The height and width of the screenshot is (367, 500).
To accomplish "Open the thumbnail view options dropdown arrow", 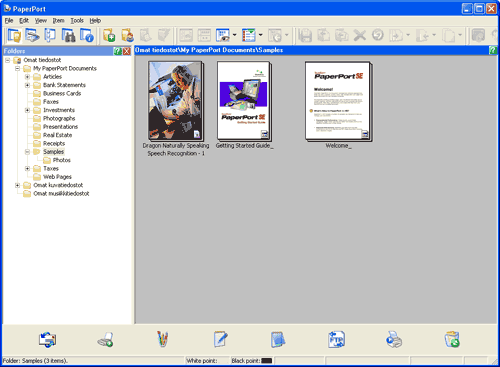I will [x=235, y=35].
